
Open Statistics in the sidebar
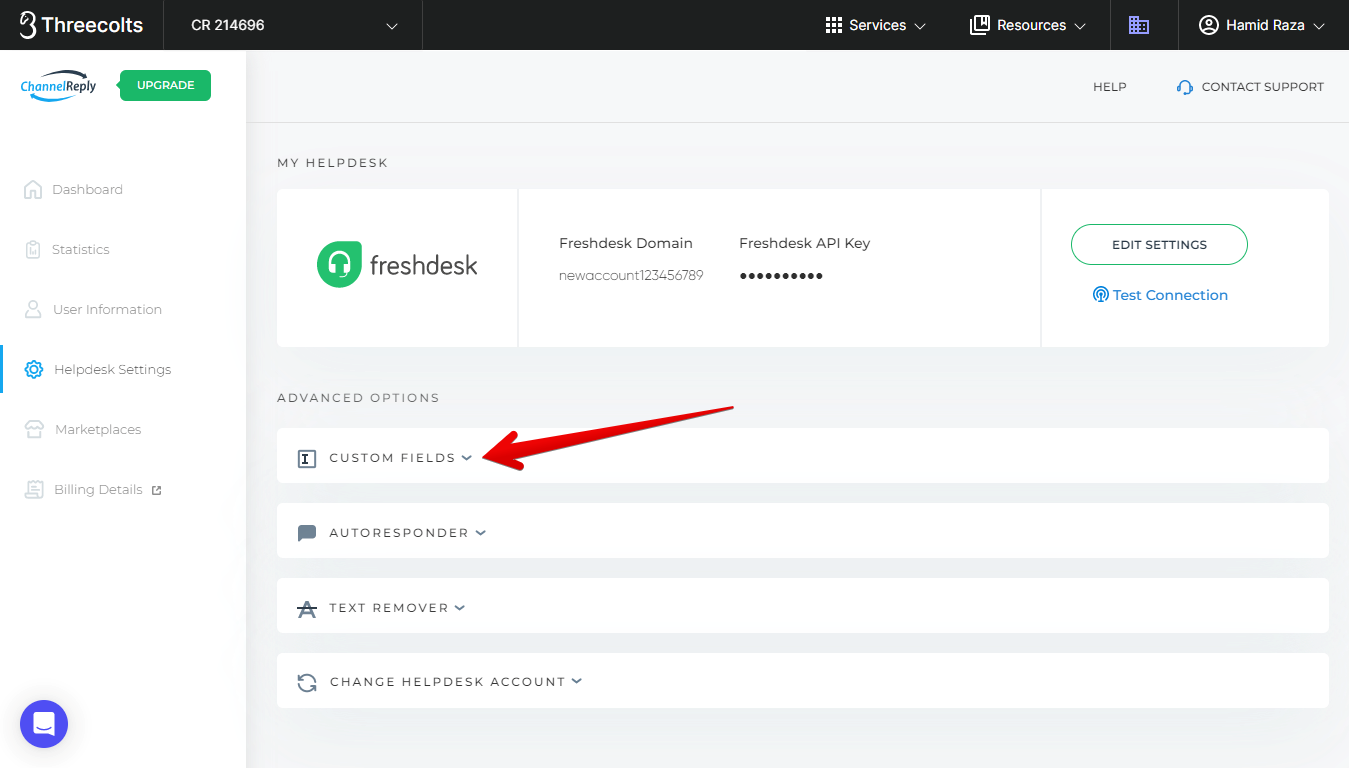pyautogui.click(x=81, y=249)
